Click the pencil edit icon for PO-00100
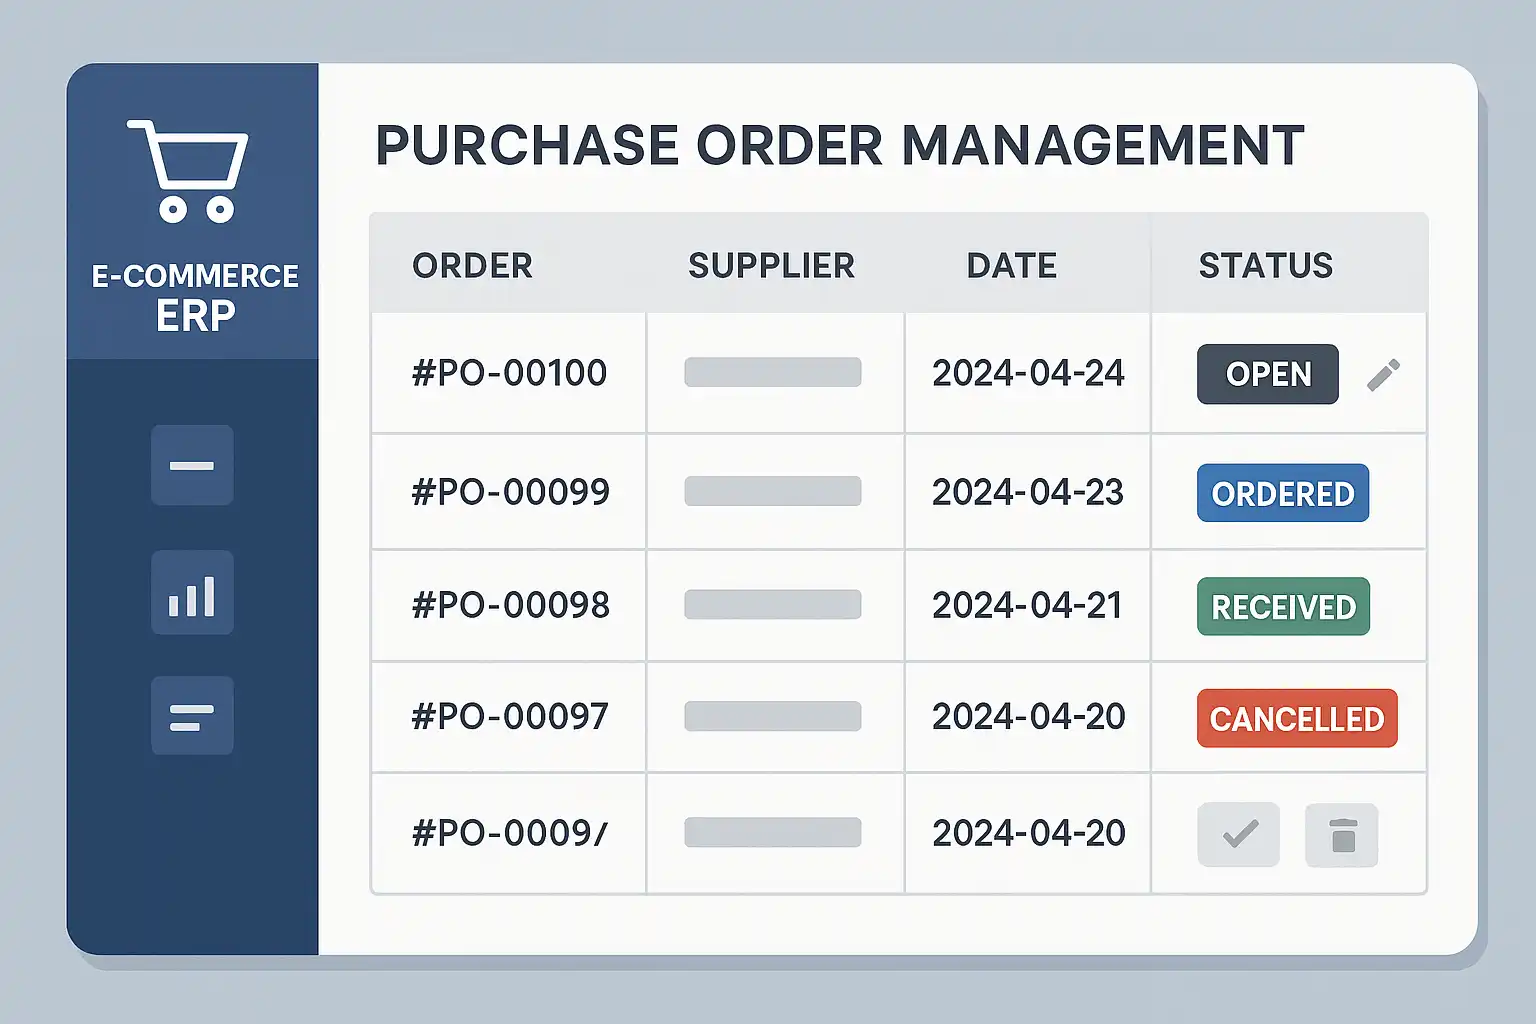This screenshot has height=1024, width=1536. [1383, 375]
